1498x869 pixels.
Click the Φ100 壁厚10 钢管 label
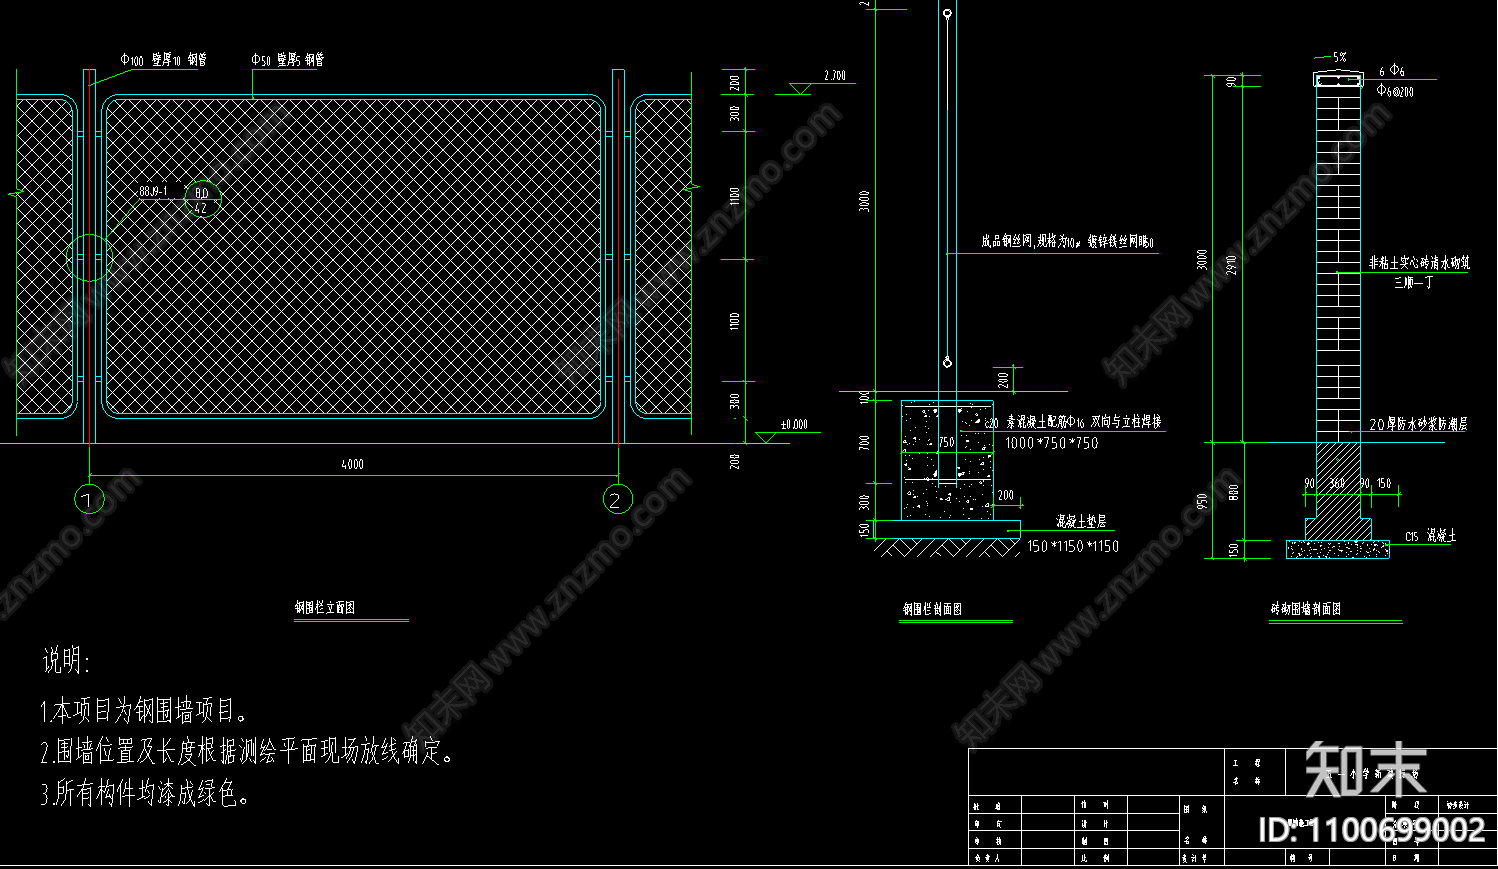point(164,60)
